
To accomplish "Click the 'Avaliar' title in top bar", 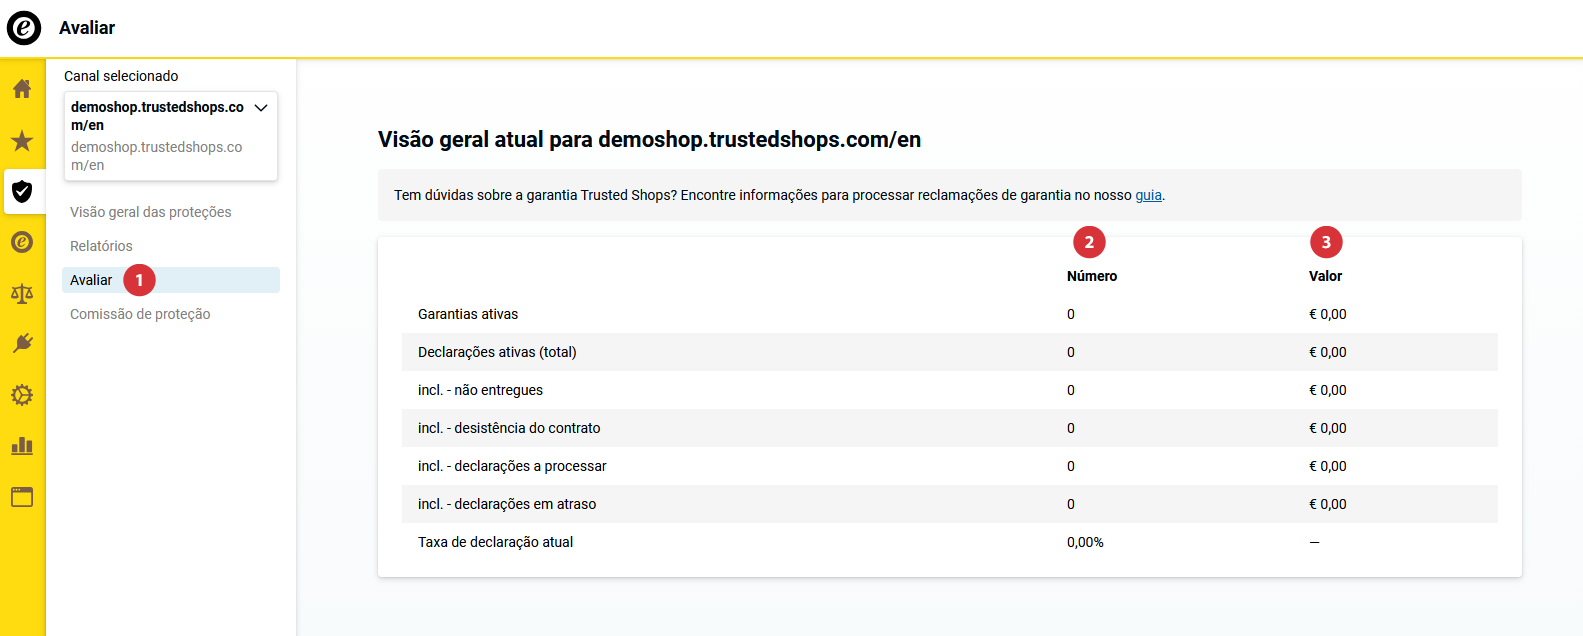I will click(87, 28).
